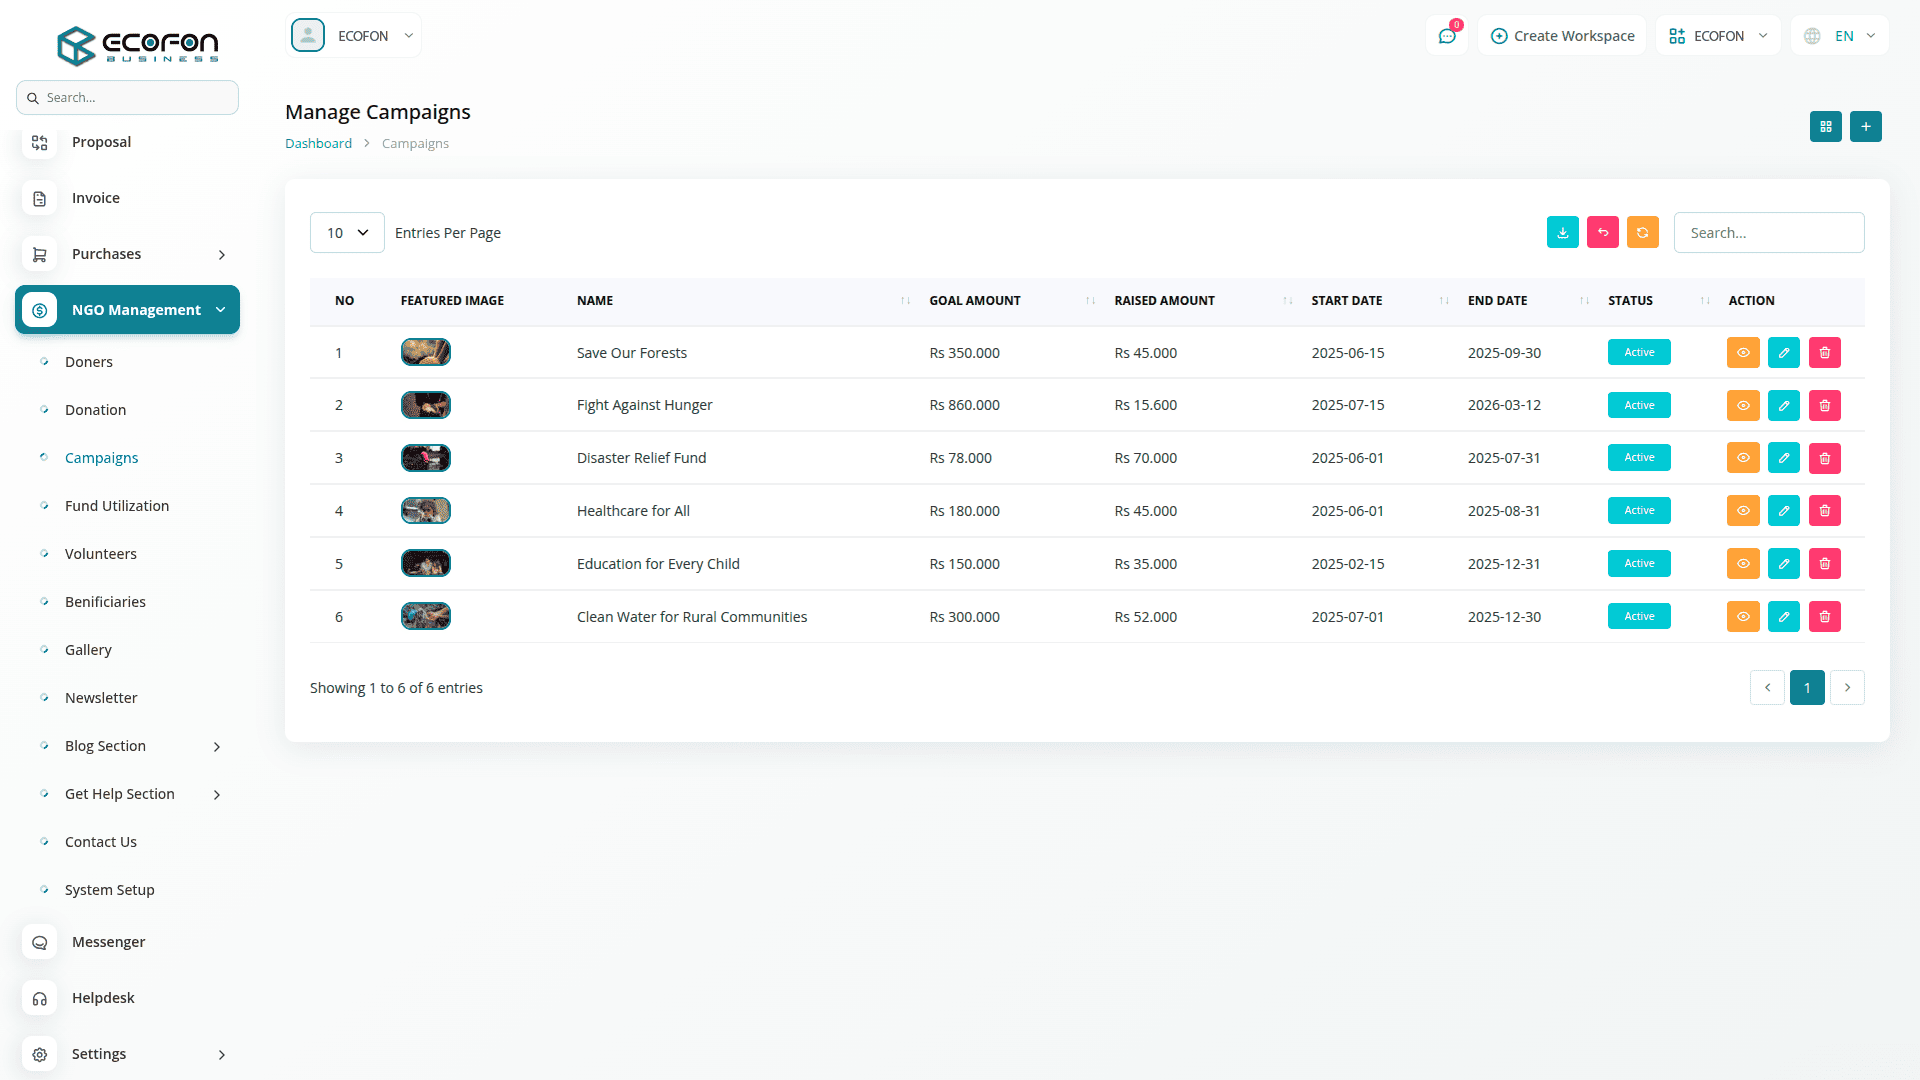Screen dimensions: 1920x1080
Task: Click edit pencil for Save Our Forests
Action: (1783, 353)
